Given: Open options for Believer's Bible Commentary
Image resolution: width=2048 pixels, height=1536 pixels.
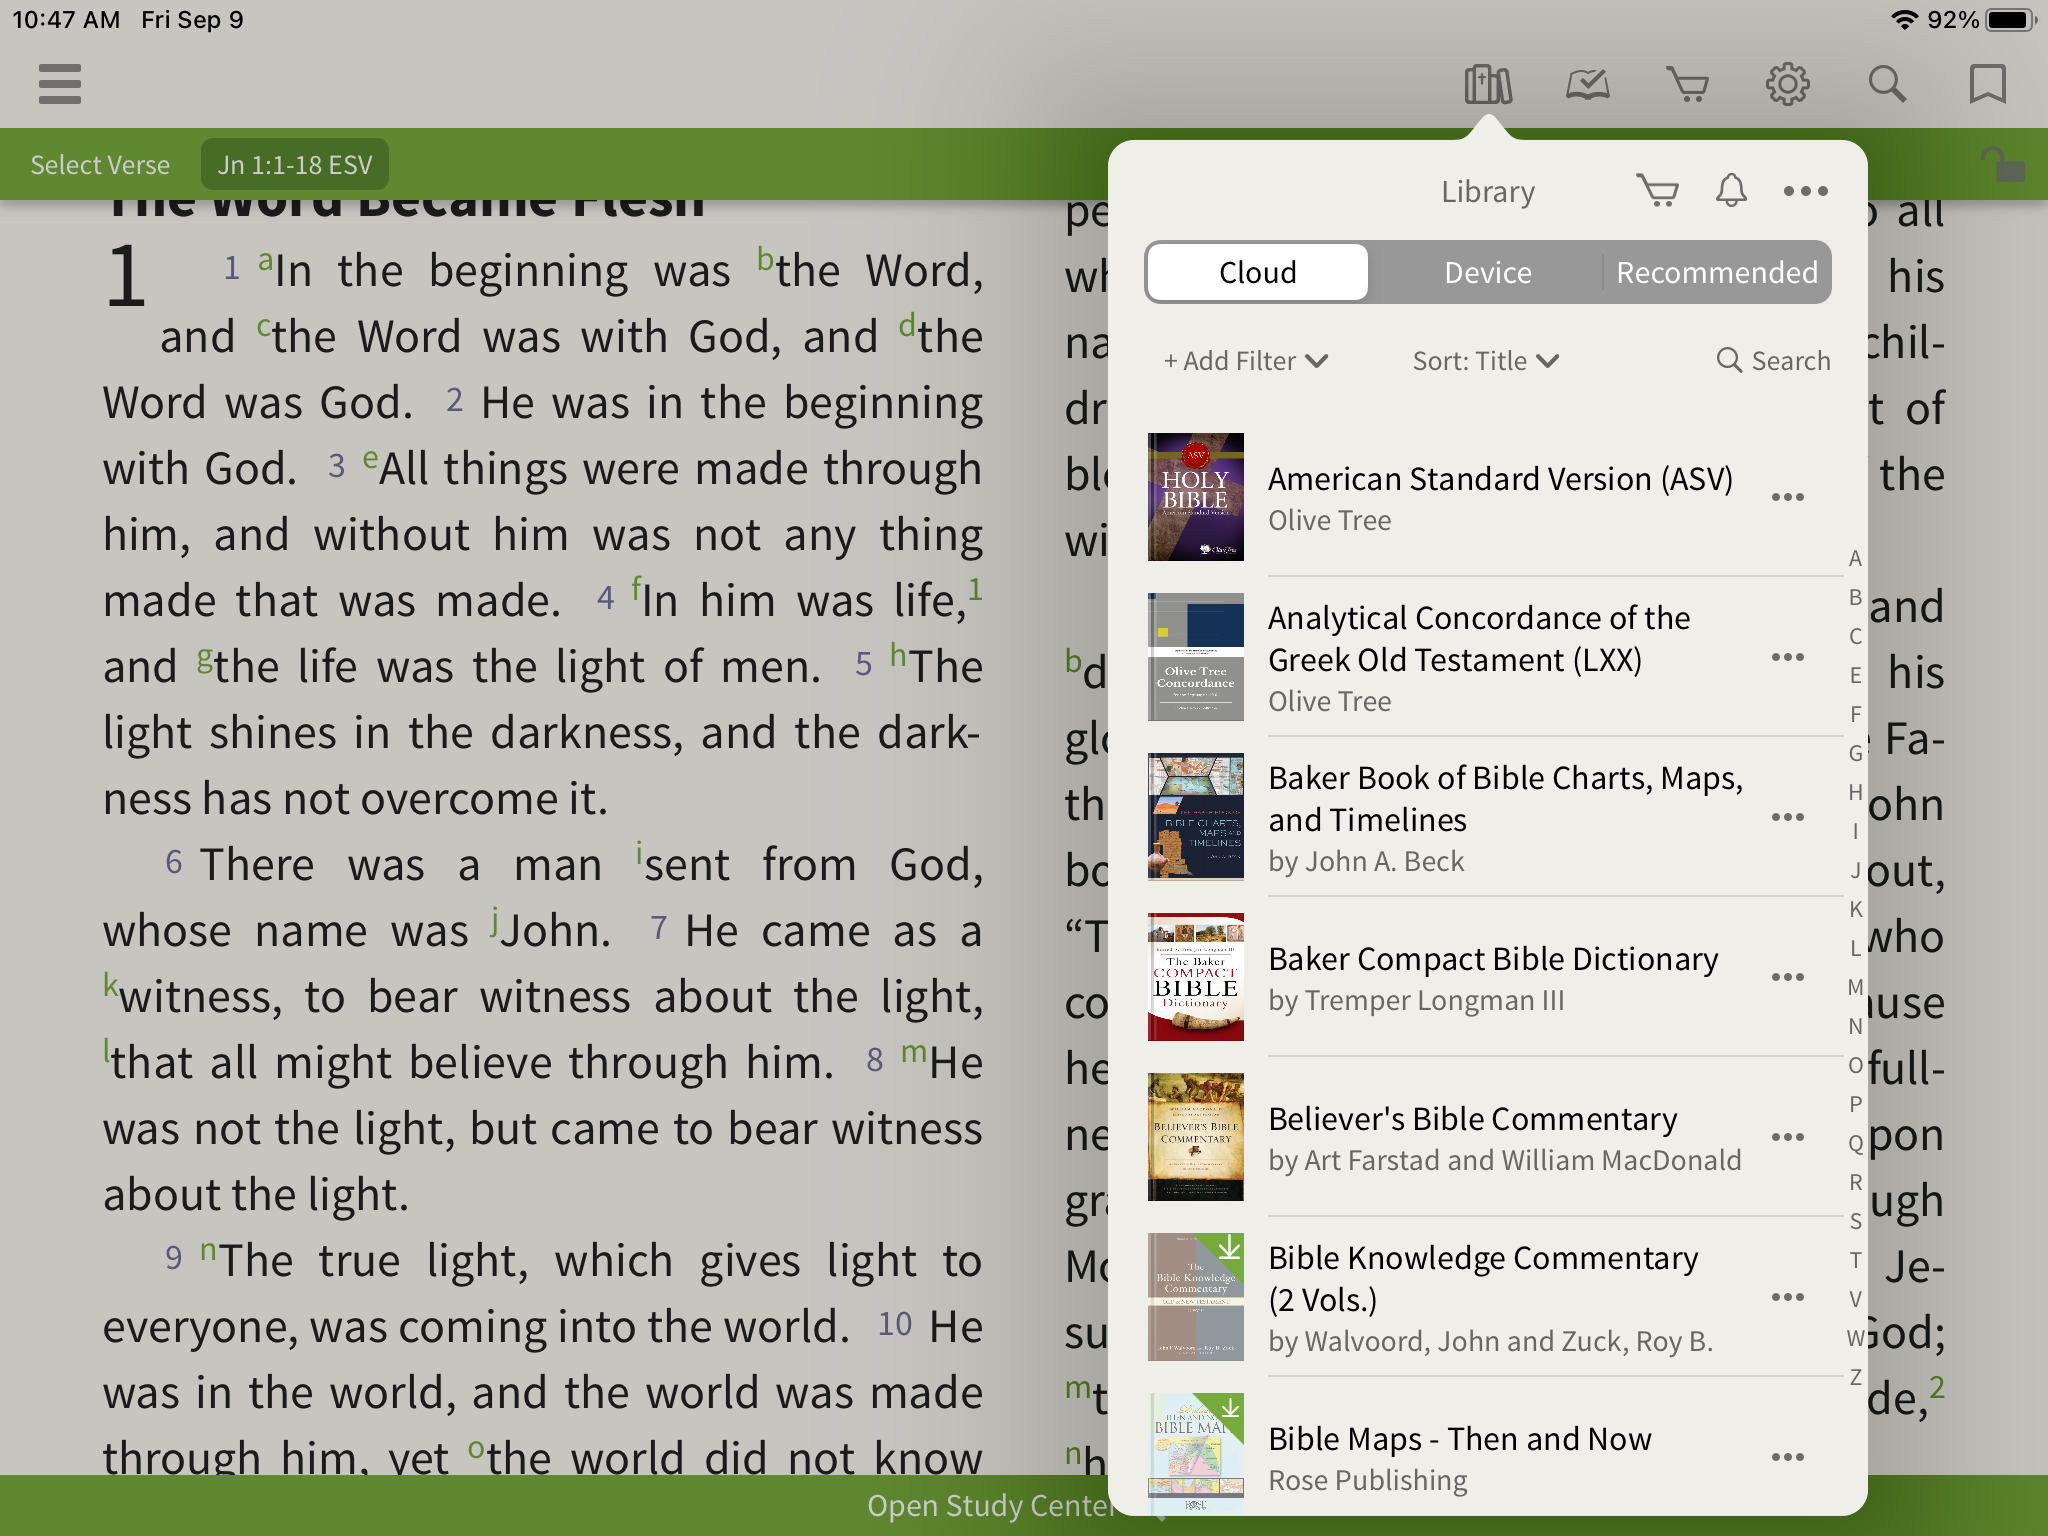Looking at the screenshot, I should (1788, 1137).
